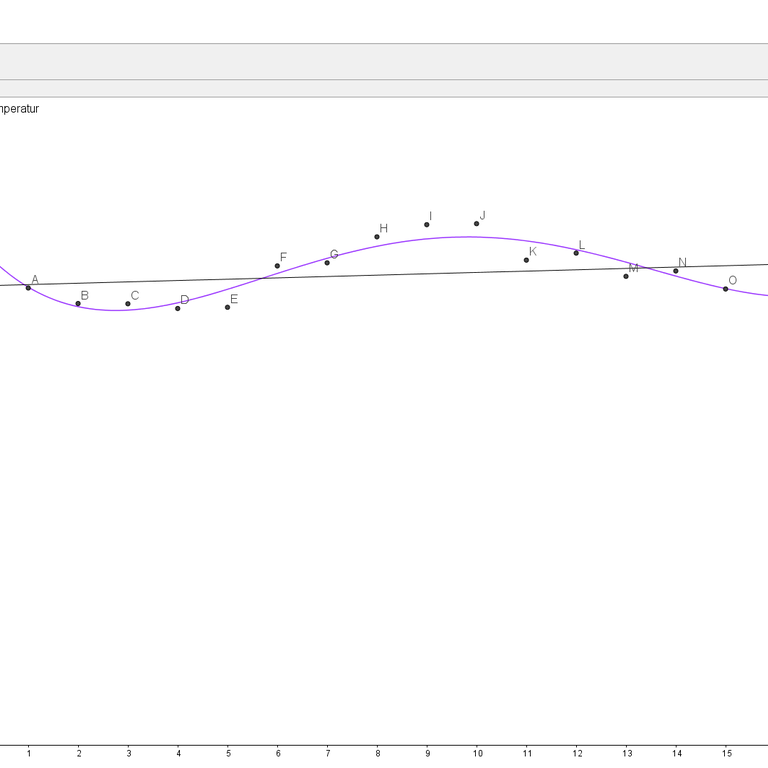
Task: Click point I above the curve
Action: point(427,225)
